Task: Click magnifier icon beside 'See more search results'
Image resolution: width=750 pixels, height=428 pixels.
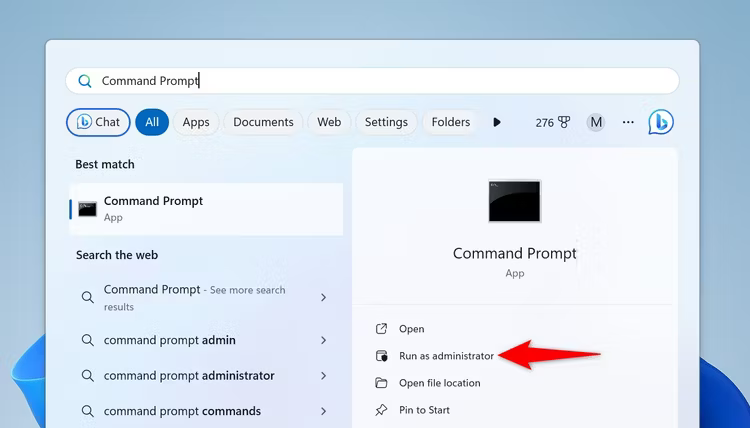Action: pyautogui.click(x=88, y=297)
